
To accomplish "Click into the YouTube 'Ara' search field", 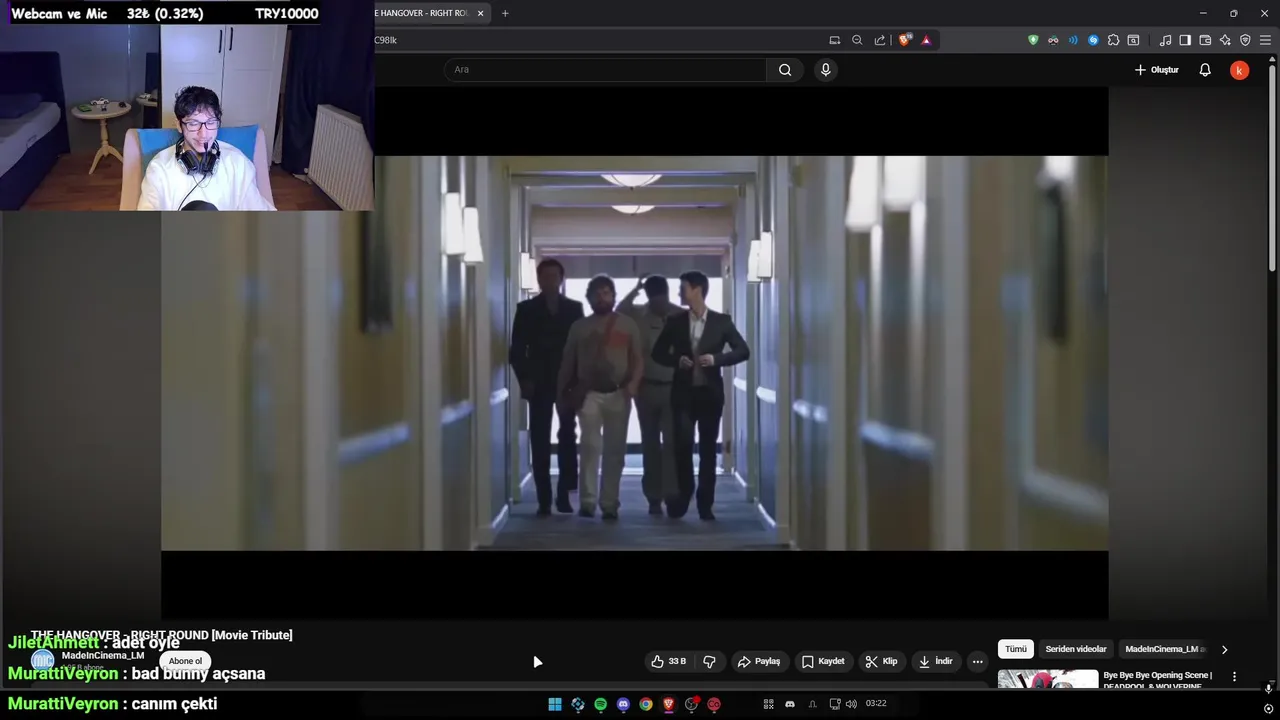I will pos(605,70).
